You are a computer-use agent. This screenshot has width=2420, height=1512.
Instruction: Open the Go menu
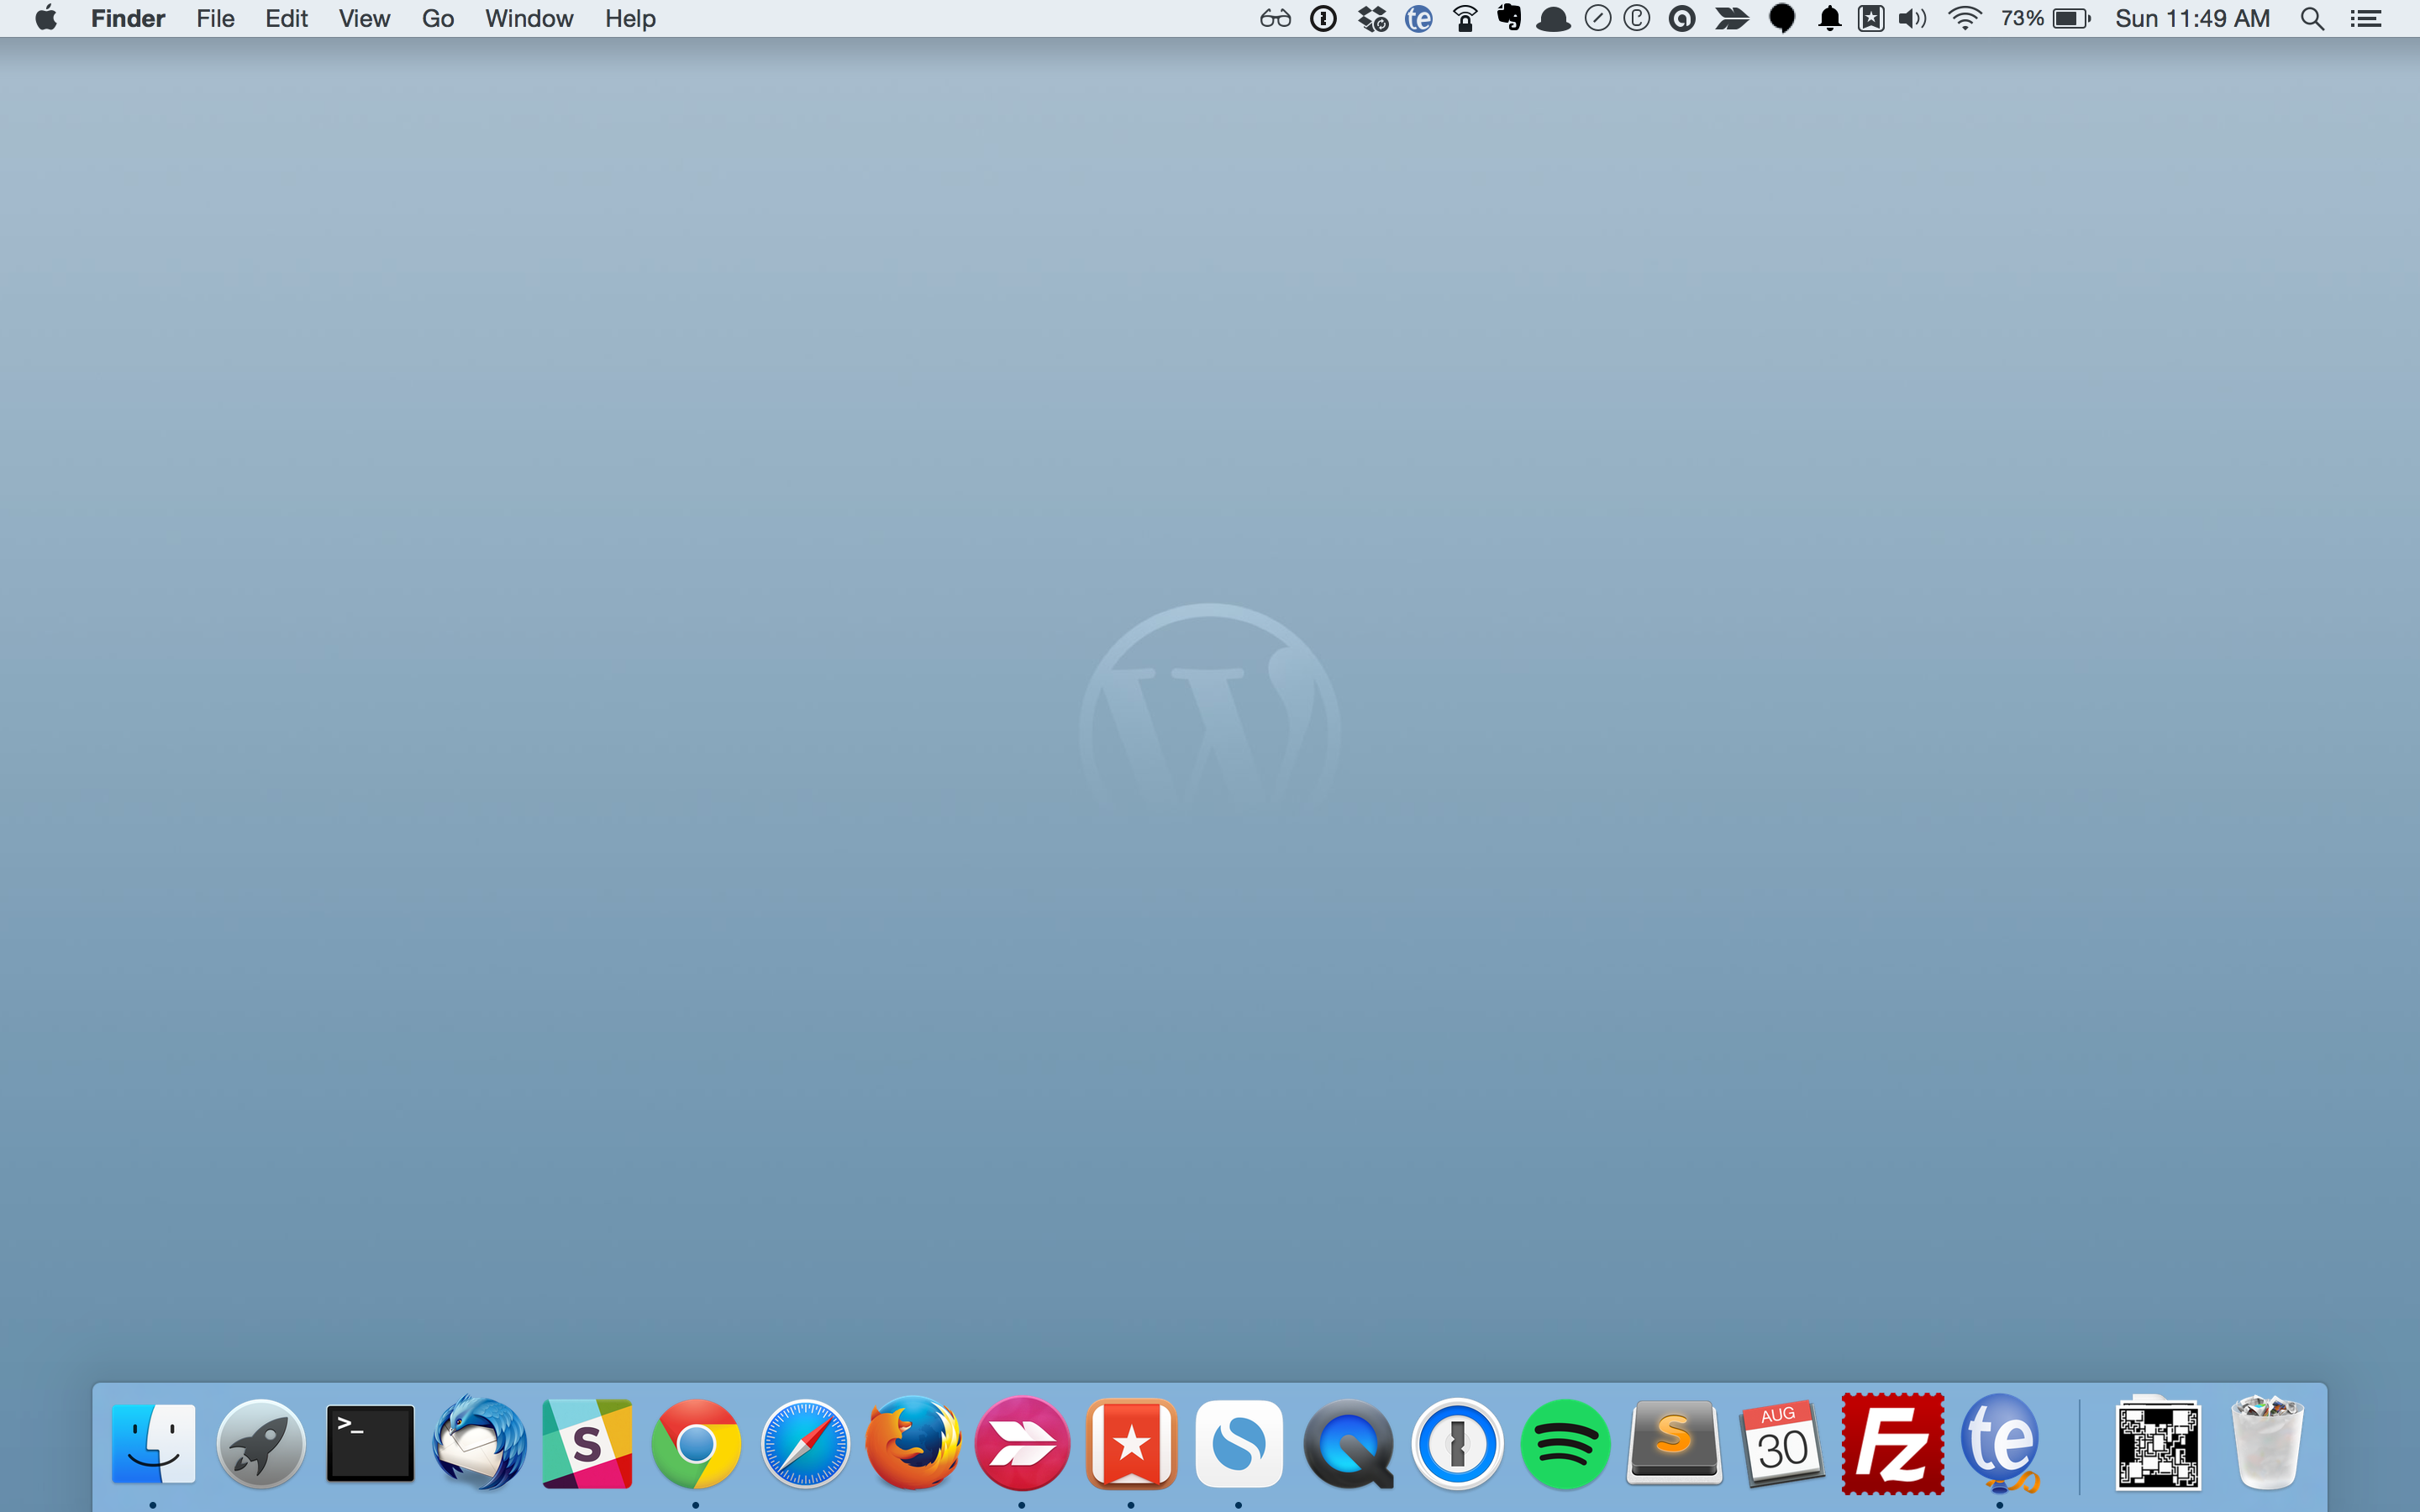437,19
